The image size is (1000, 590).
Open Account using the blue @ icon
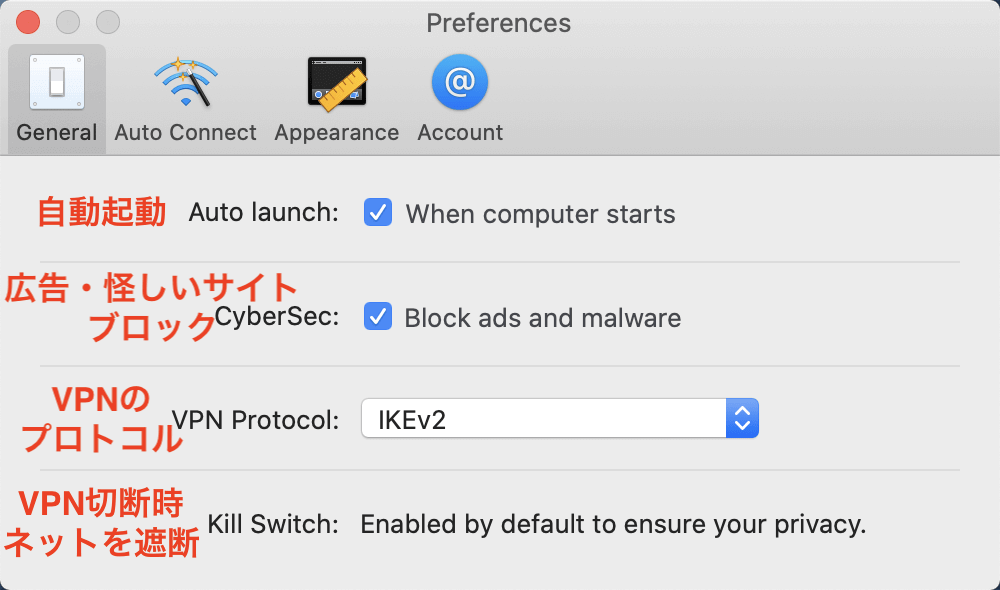point(460,82)
